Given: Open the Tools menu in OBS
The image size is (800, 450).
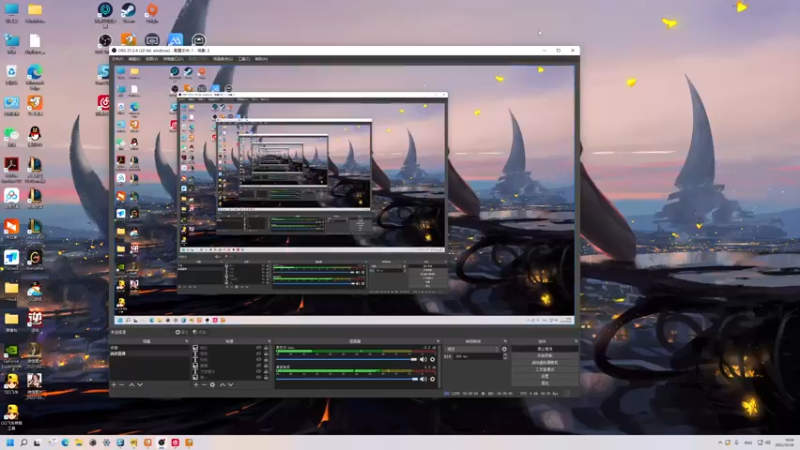Looking at the screenshot, I should pyautogui.click(x=244, y=59).
